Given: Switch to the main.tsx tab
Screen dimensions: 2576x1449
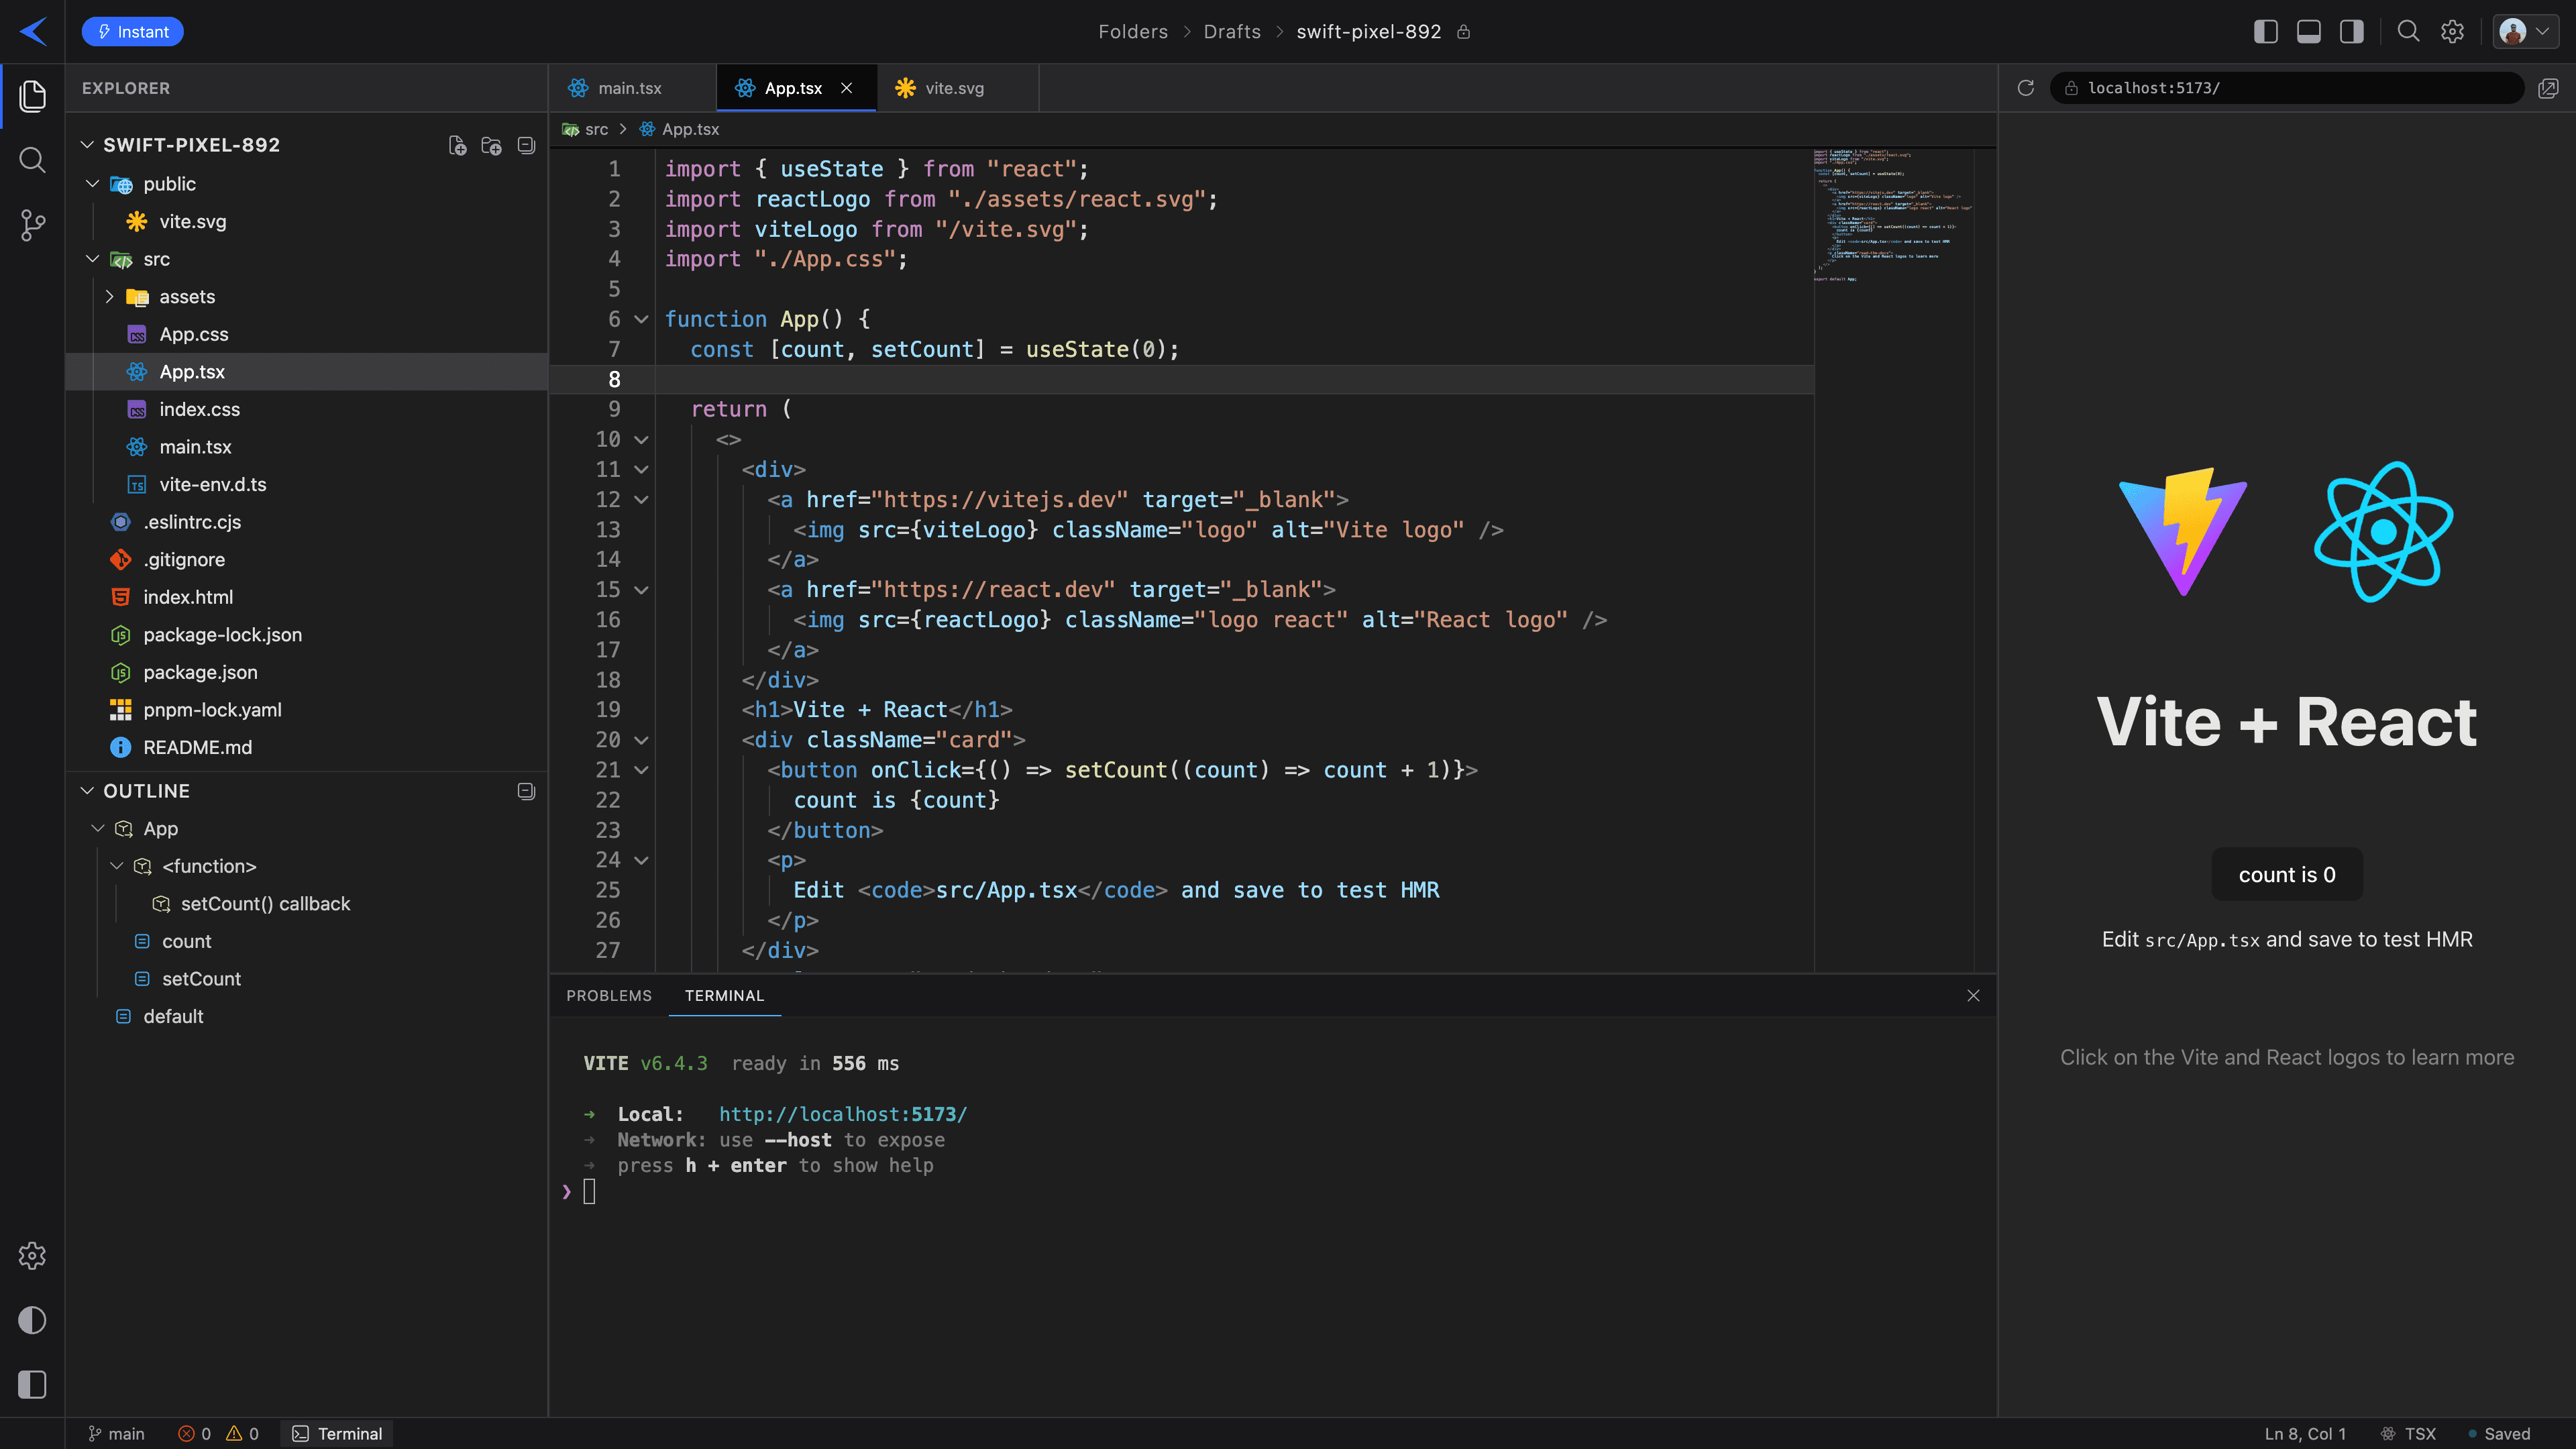Looking at the screenshot, I should 632,88.
